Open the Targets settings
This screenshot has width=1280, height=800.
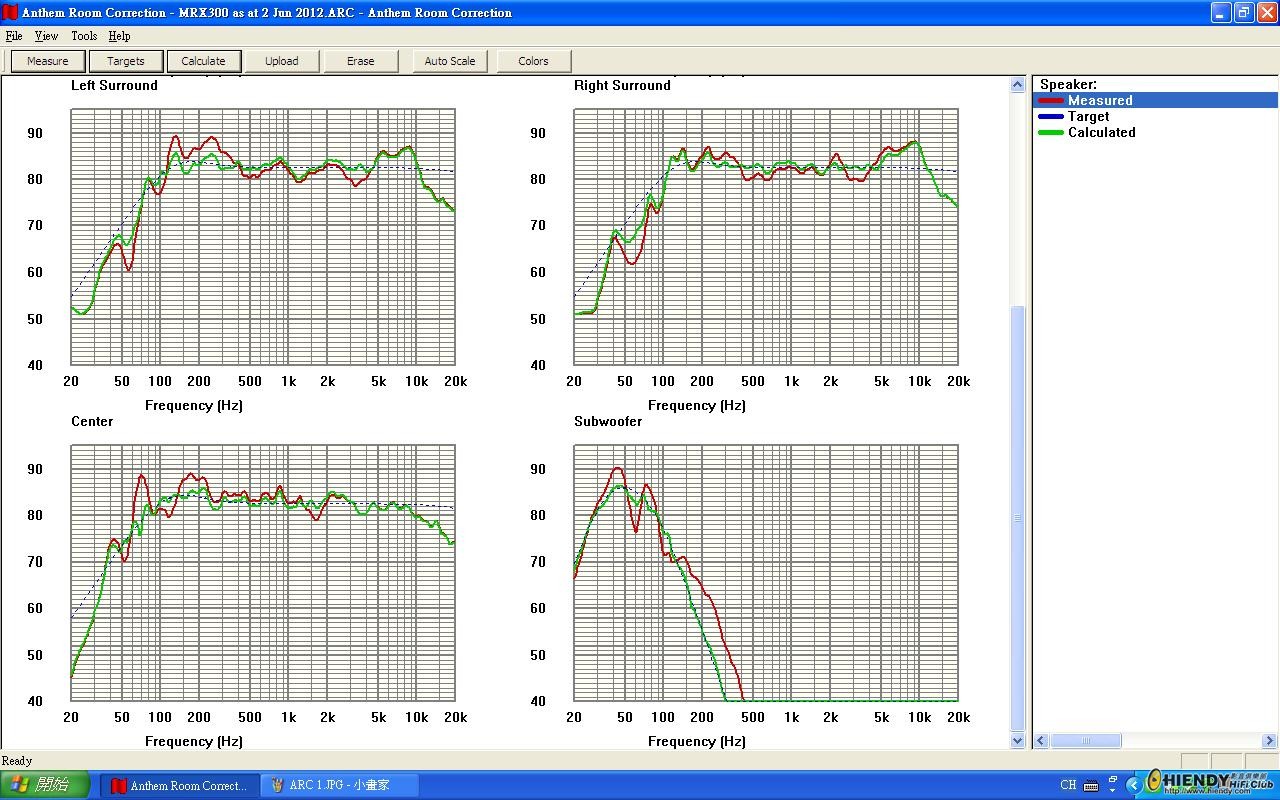(126, 61)
